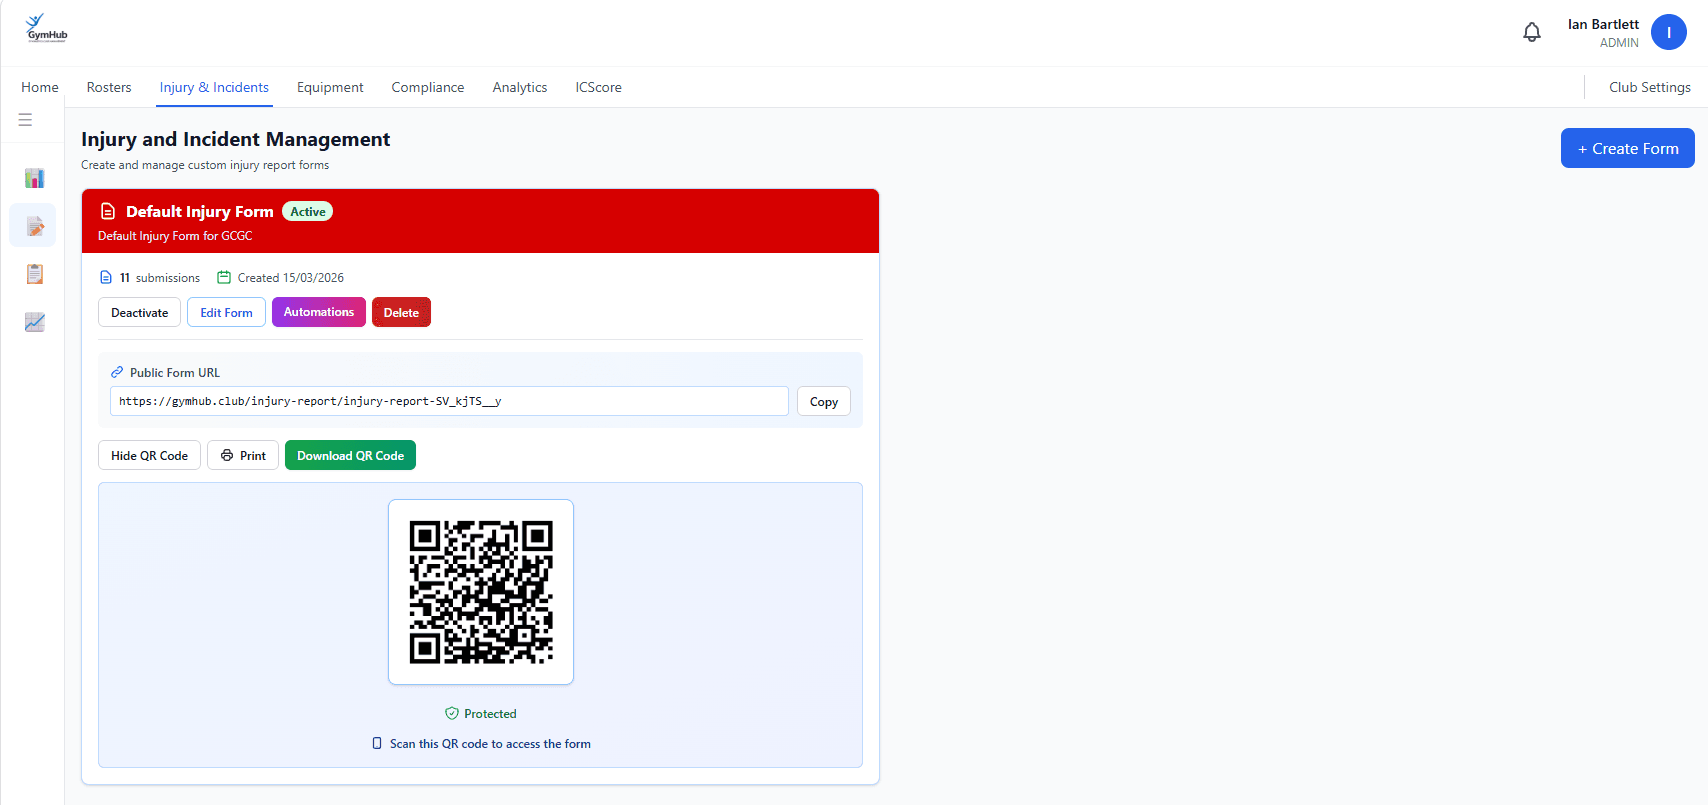The height and width of the screenshot is (805, 1708).
Task: Click the 'Injury and Incident Management' heading
Action: coord(236,139)
